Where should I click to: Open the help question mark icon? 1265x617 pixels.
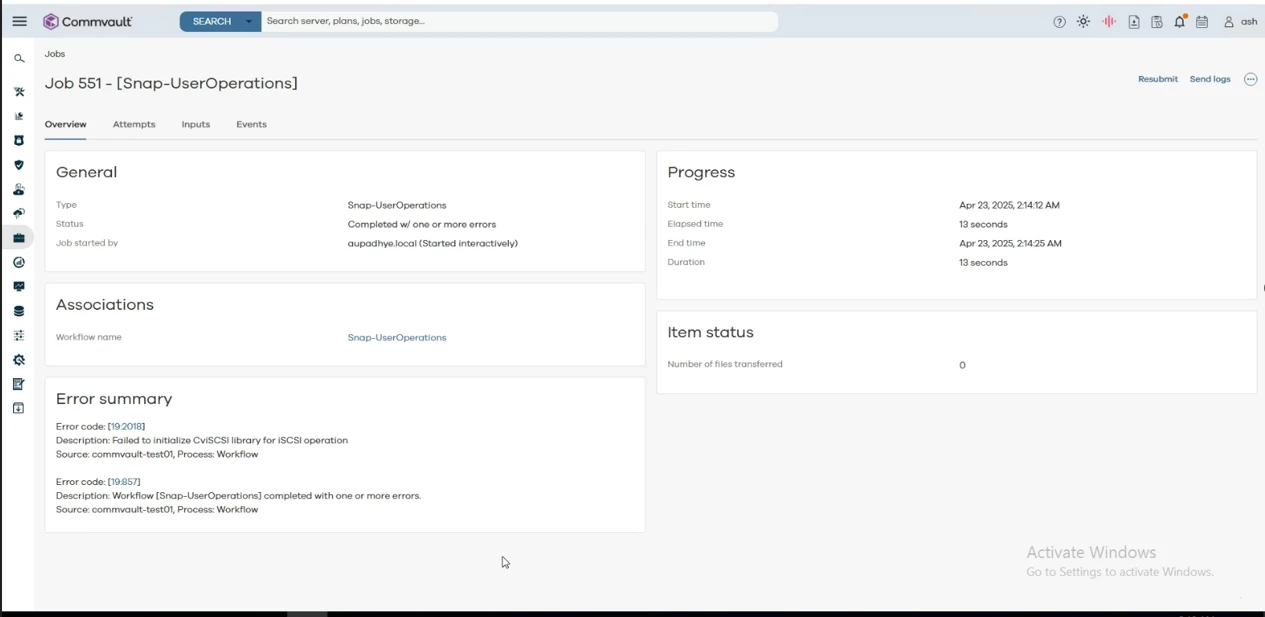coord(1059,22)
